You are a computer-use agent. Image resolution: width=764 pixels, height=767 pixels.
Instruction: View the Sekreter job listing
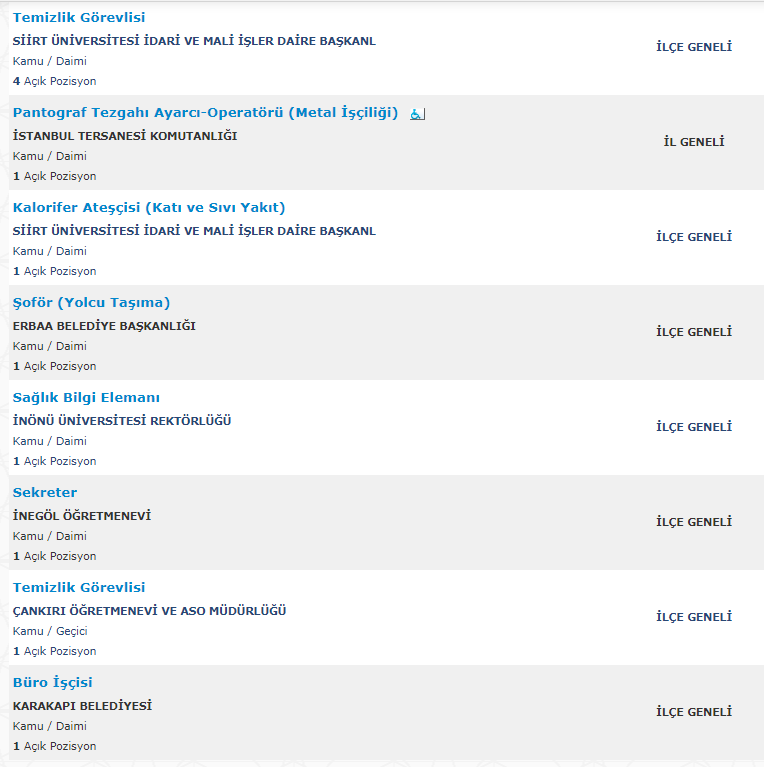click(45, 493)
